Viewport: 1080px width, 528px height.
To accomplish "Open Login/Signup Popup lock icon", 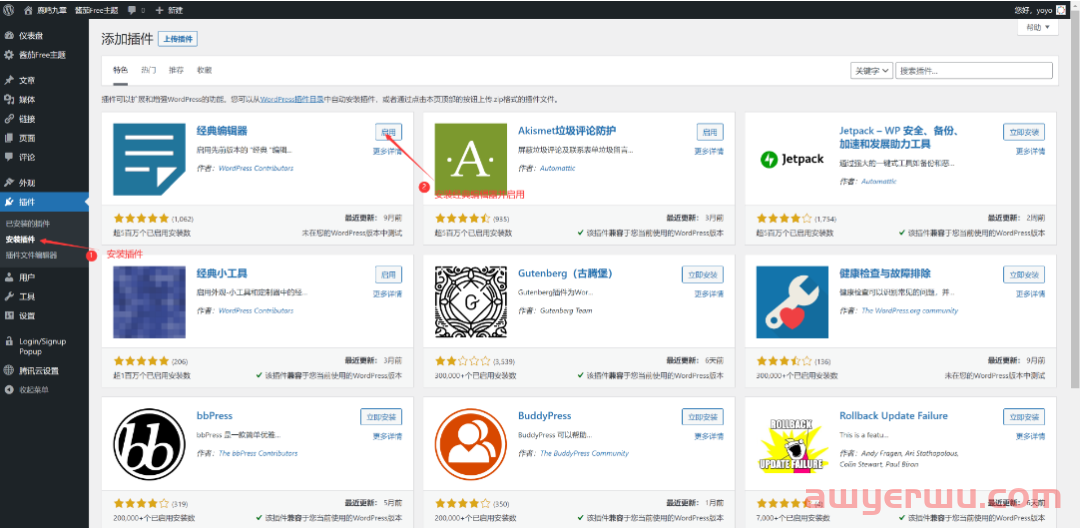I will (x=9, y=341).
